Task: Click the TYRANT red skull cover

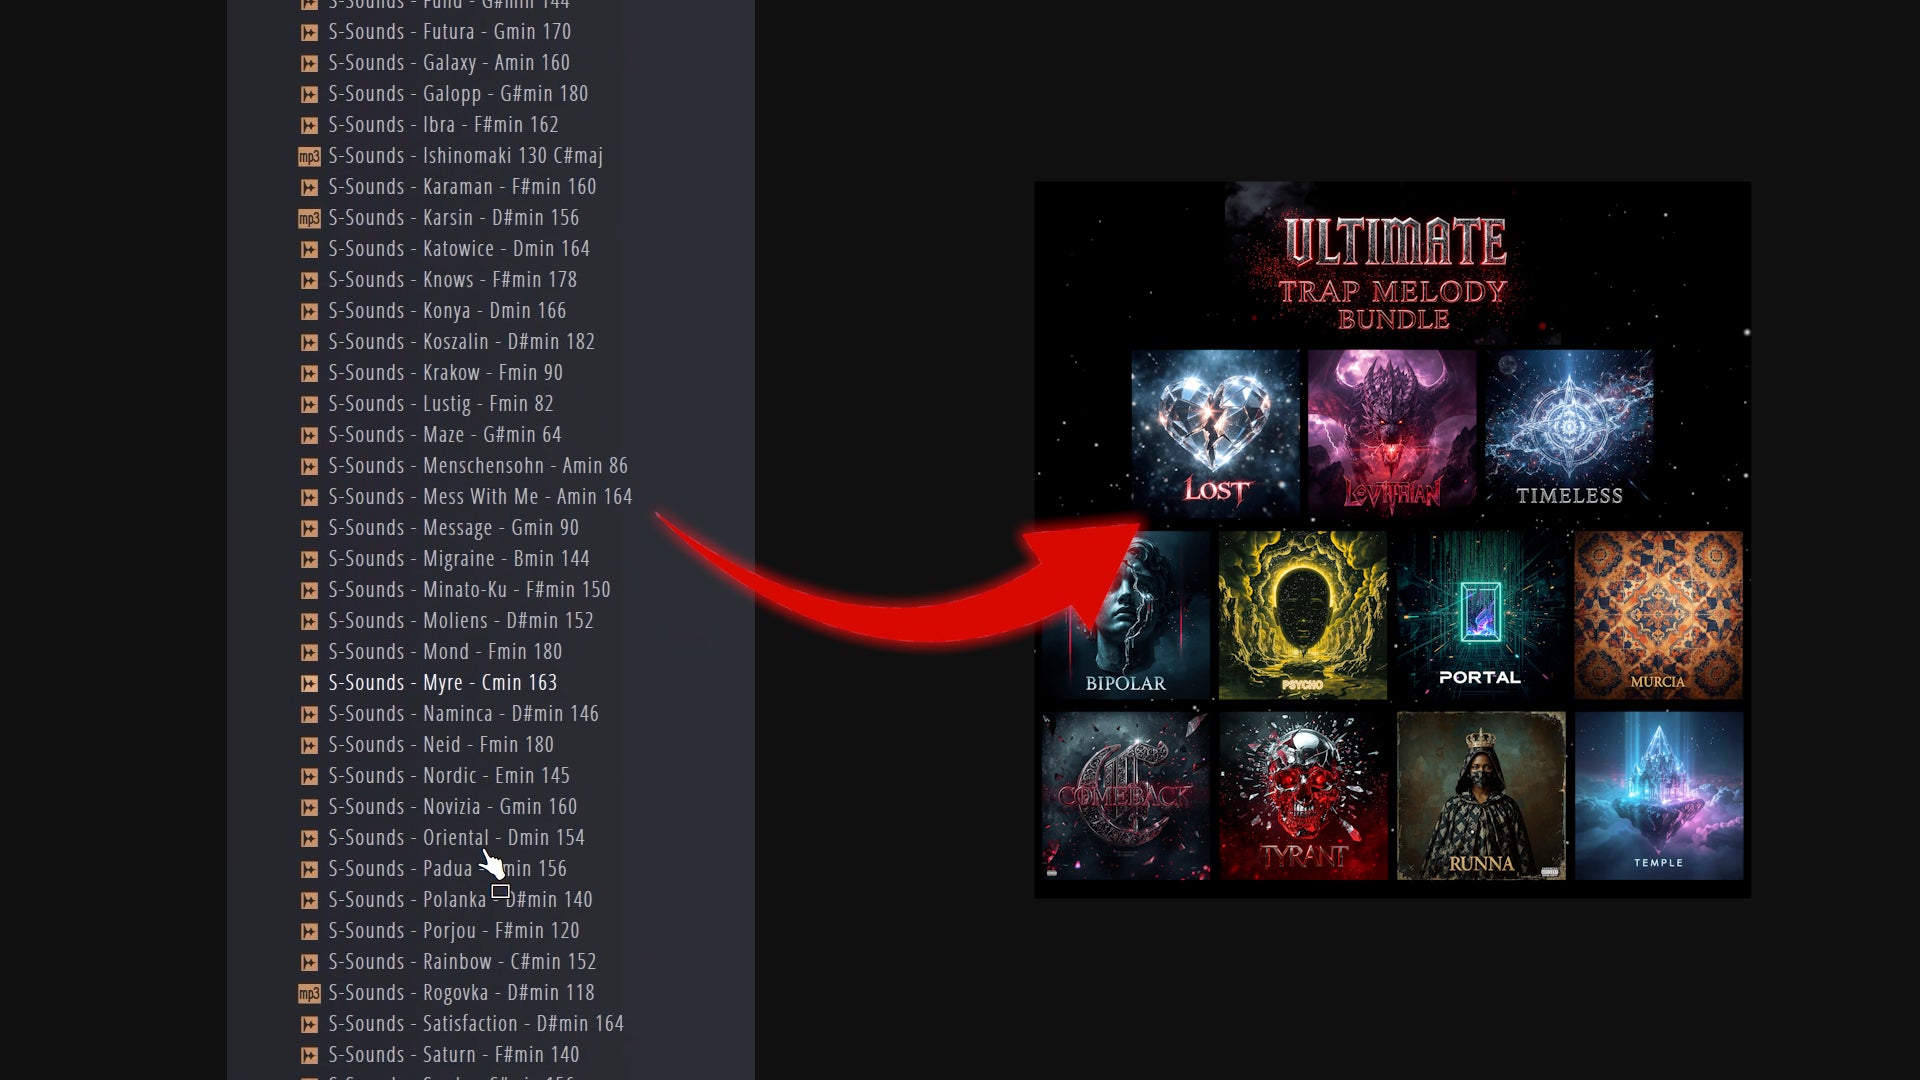Action: pyautogui.click(x=1303, y=795)
